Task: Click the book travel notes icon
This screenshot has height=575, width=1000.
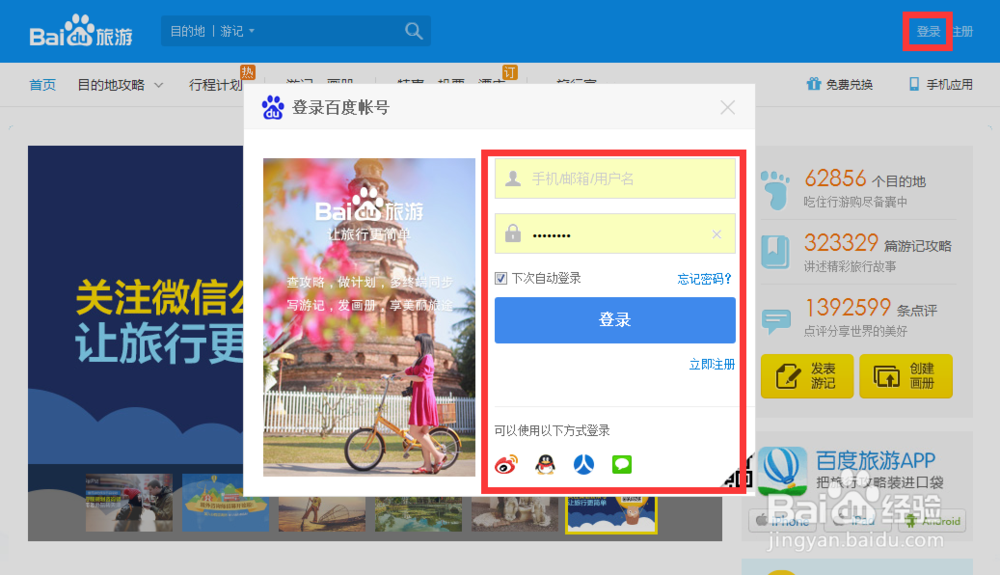Action: pos(776,252)
